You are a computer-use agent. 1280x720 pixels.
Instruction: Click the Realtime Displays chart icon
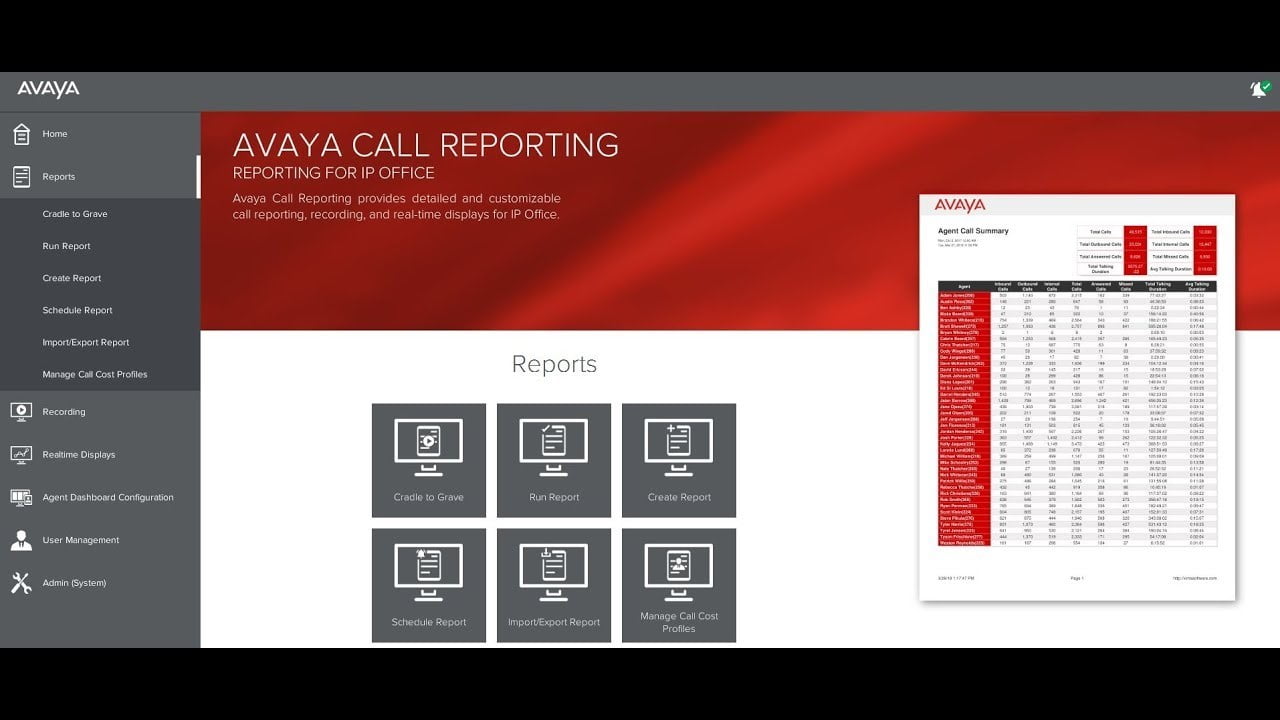pyautogui.click(x=21, y=455)
